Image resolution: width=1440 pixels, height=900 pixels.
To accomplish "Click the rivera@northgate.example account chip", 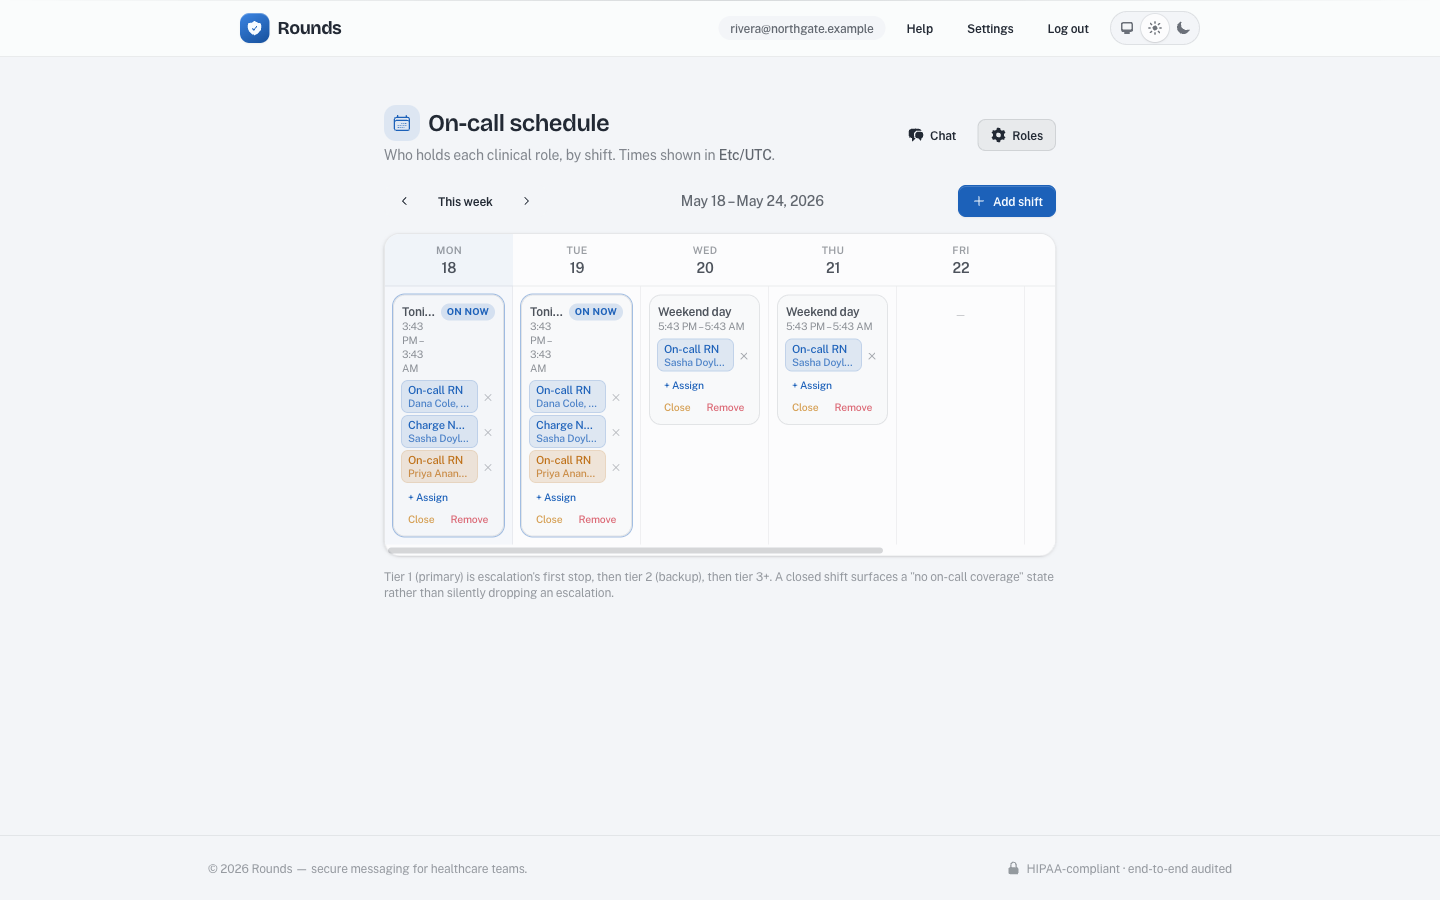I will point(802,28).
